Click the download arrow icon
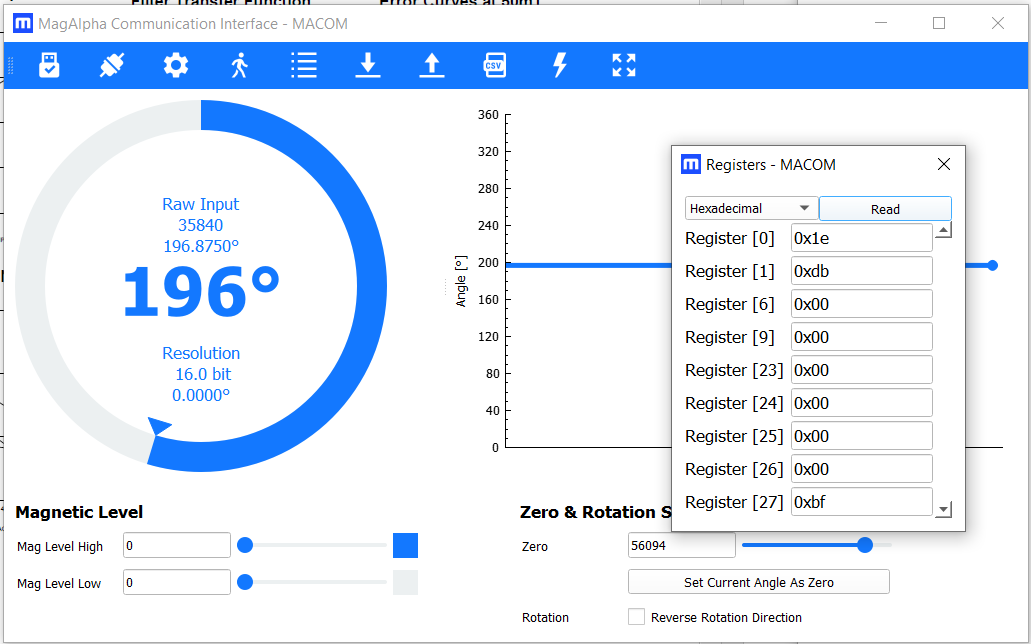1031x644 pixels. [x=368, y=66]
